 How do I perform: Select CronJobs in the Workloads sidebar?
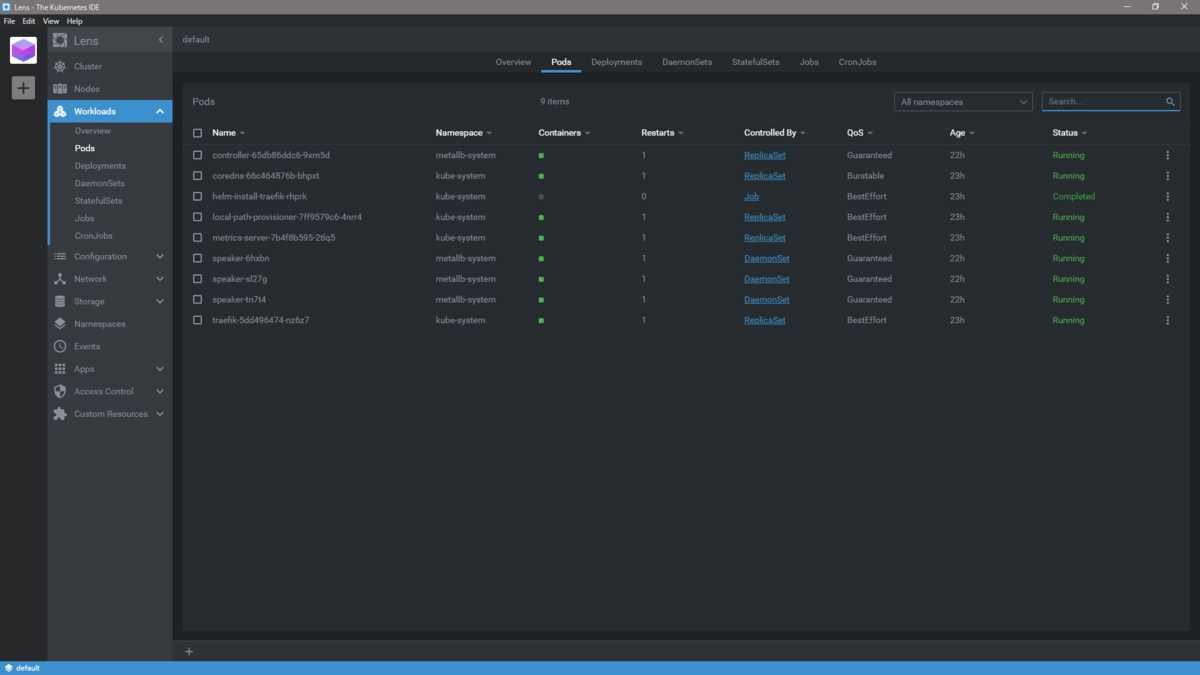pos(92,236)
